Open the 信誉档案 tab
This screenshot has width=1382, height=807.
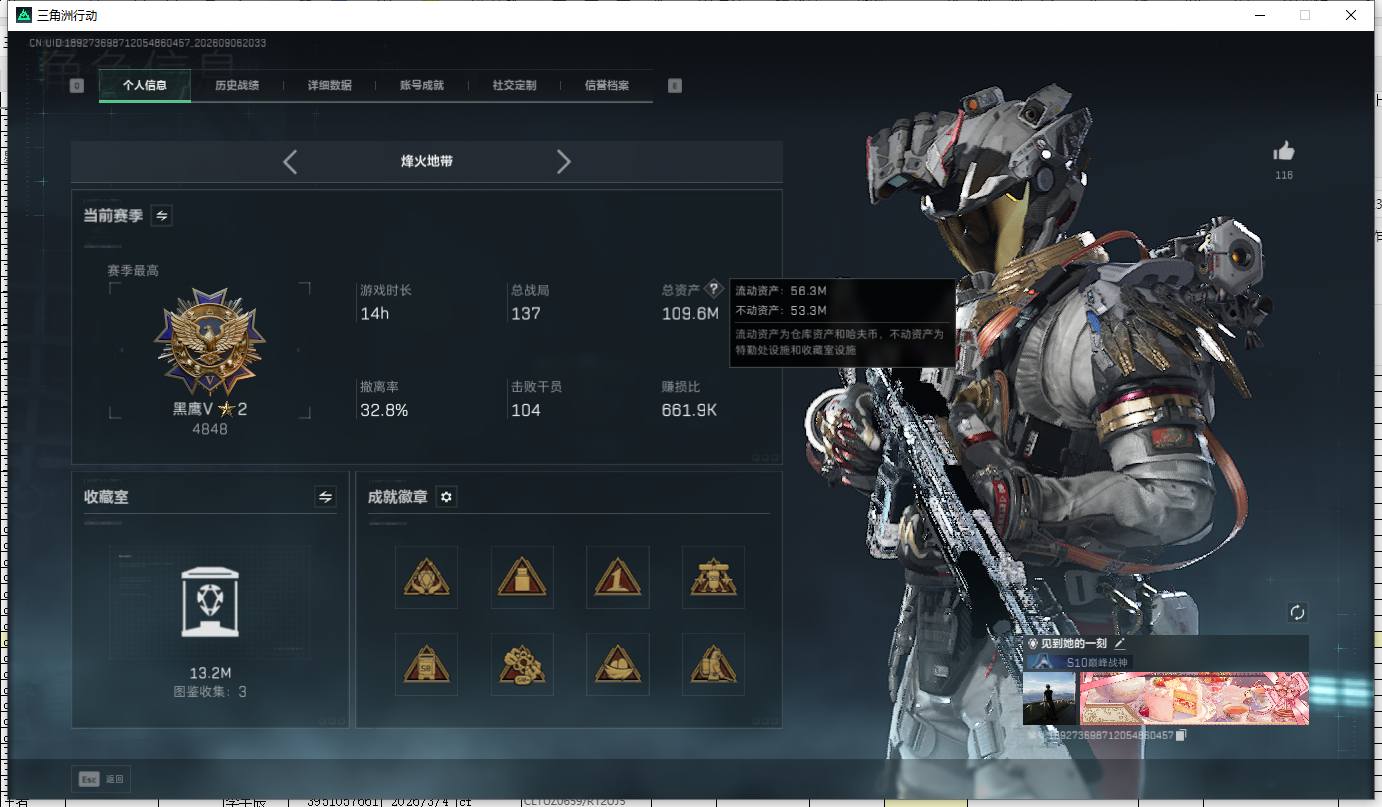pos(607,86)
